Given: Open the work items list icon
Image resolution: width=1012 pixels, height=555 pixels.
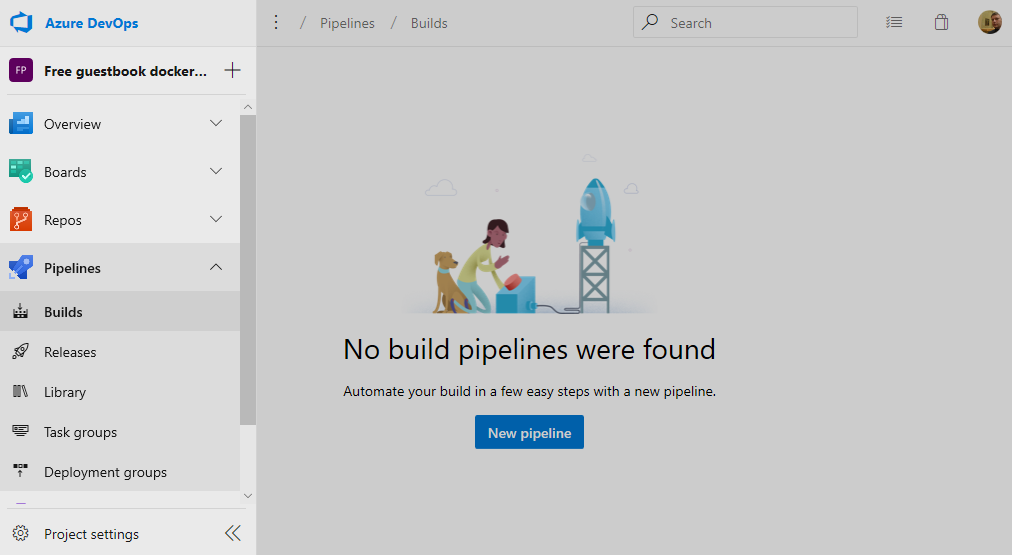Looking at the screenshot, I should pyautogui.click(x=894, y=23).
